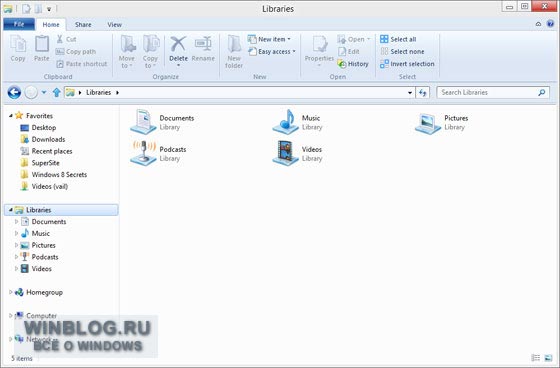This screenshot has height=368, width=560.
Task: Open recent locations dropdown beside Forward
Action: [x=44, y=93]
